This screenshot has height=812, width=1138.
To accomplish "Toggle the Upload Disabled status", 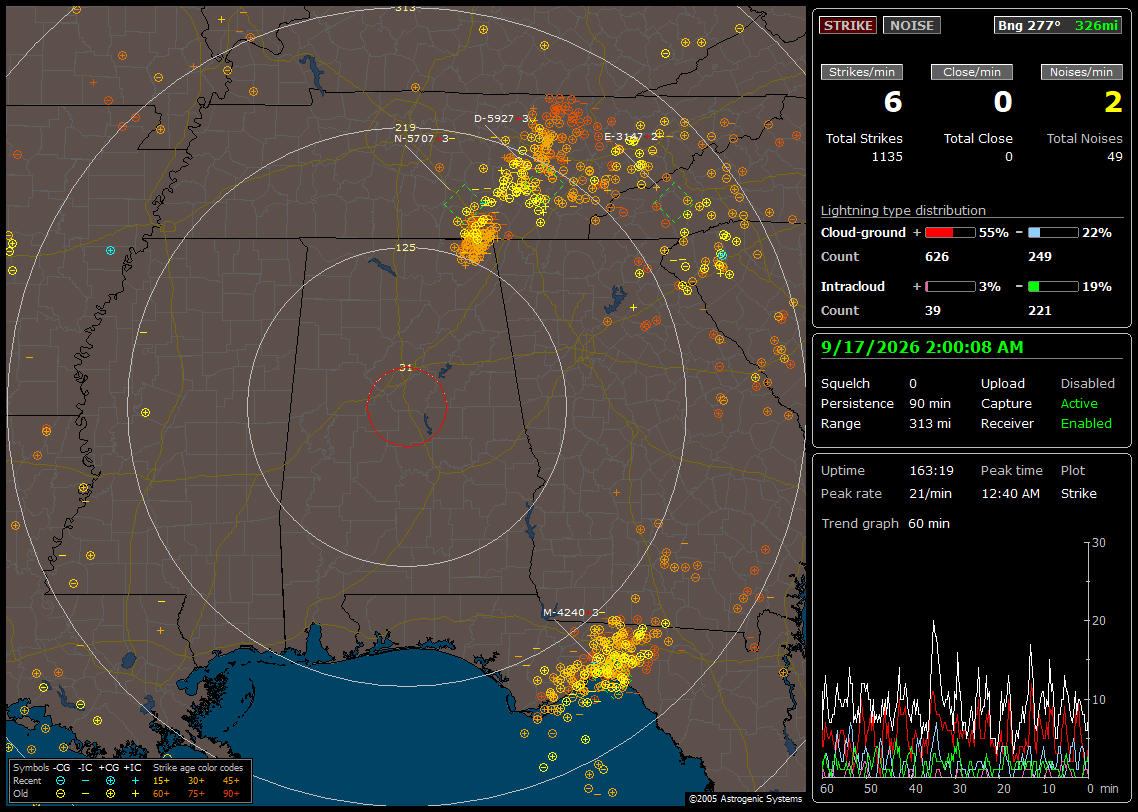I will (x=1087, y=383).
